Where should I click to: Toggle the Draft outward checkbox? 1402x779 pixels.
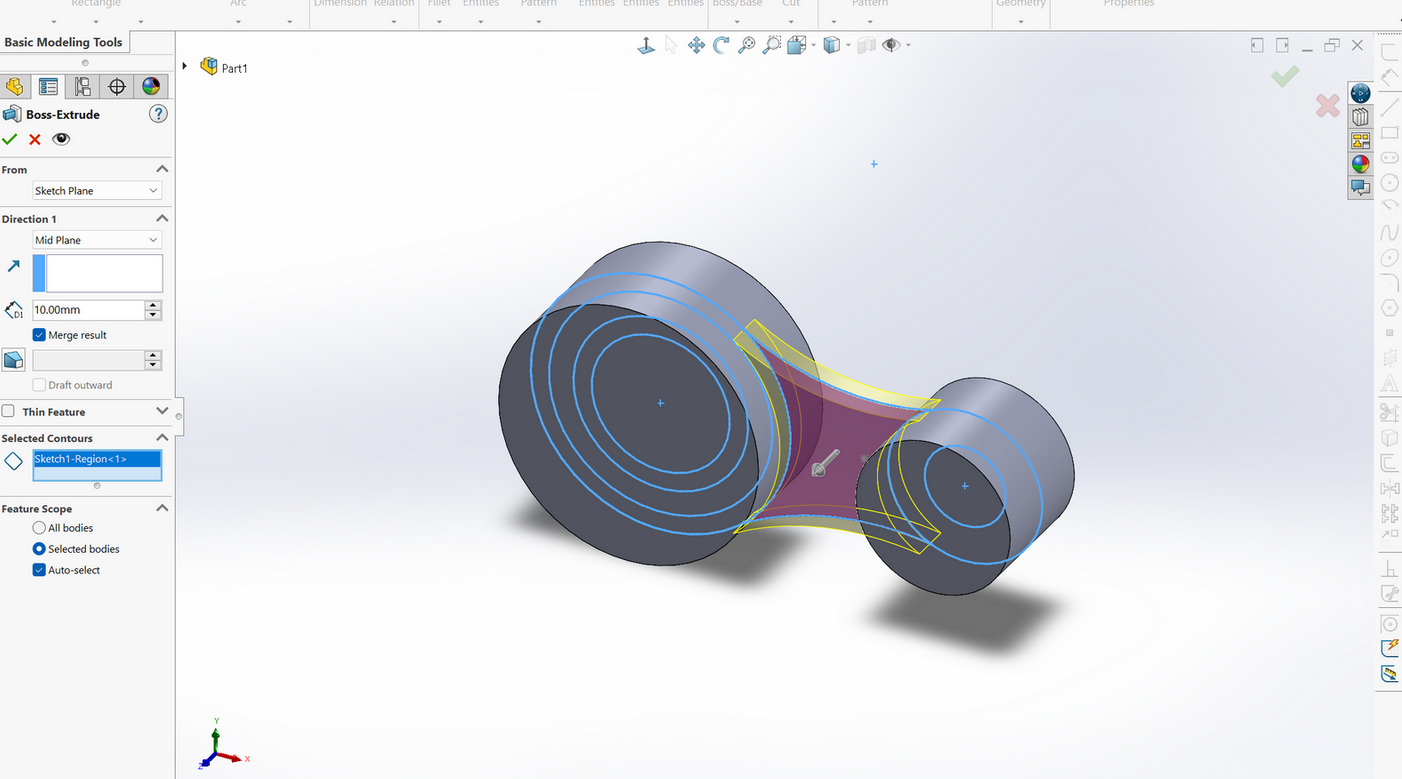(39, 385)
